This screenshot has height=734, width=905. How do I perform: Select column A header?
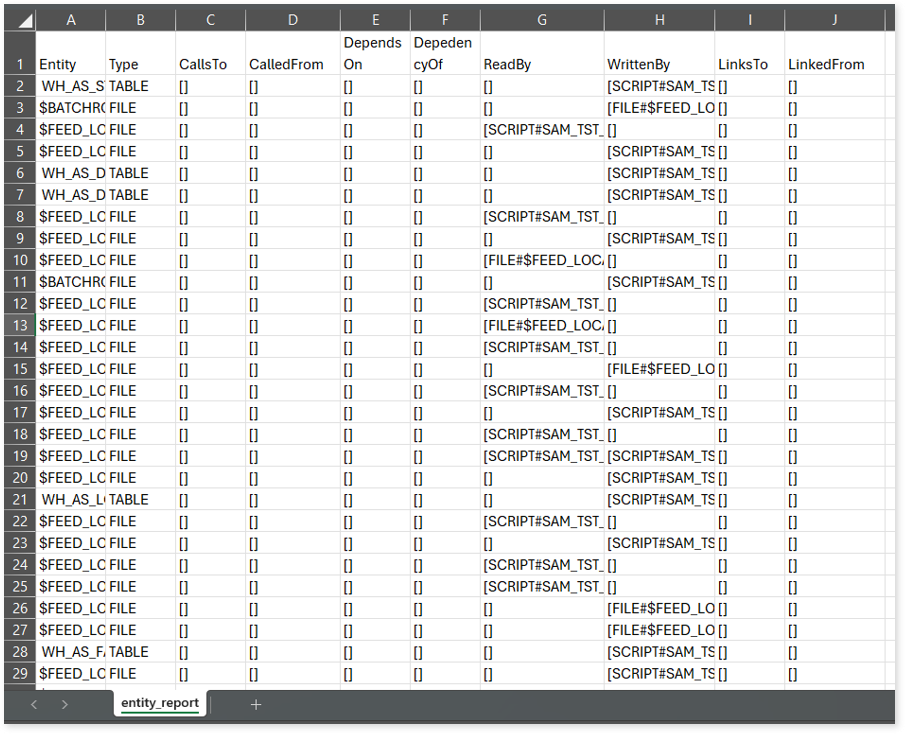(x=70, y=19)
